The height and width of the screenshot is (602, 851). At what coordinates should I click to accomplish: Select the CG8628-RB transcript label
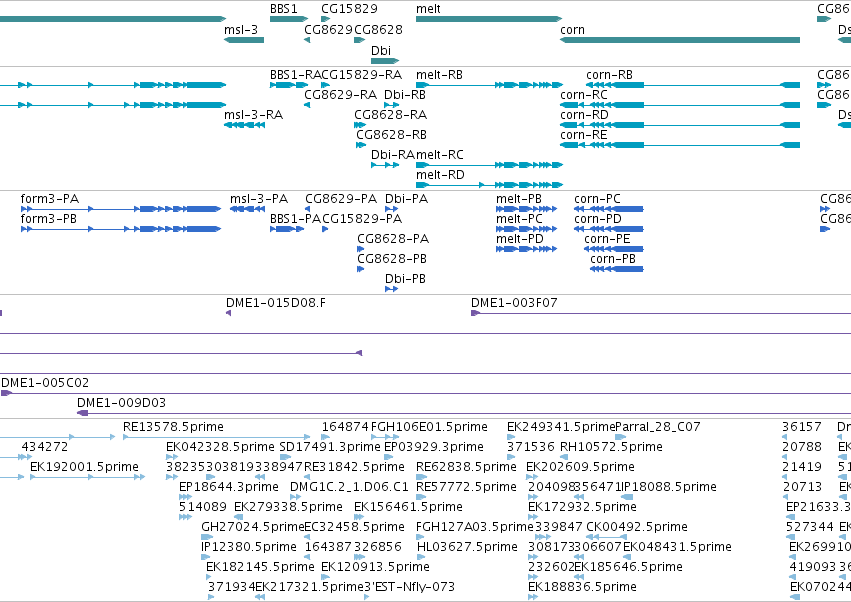[391, 135]
